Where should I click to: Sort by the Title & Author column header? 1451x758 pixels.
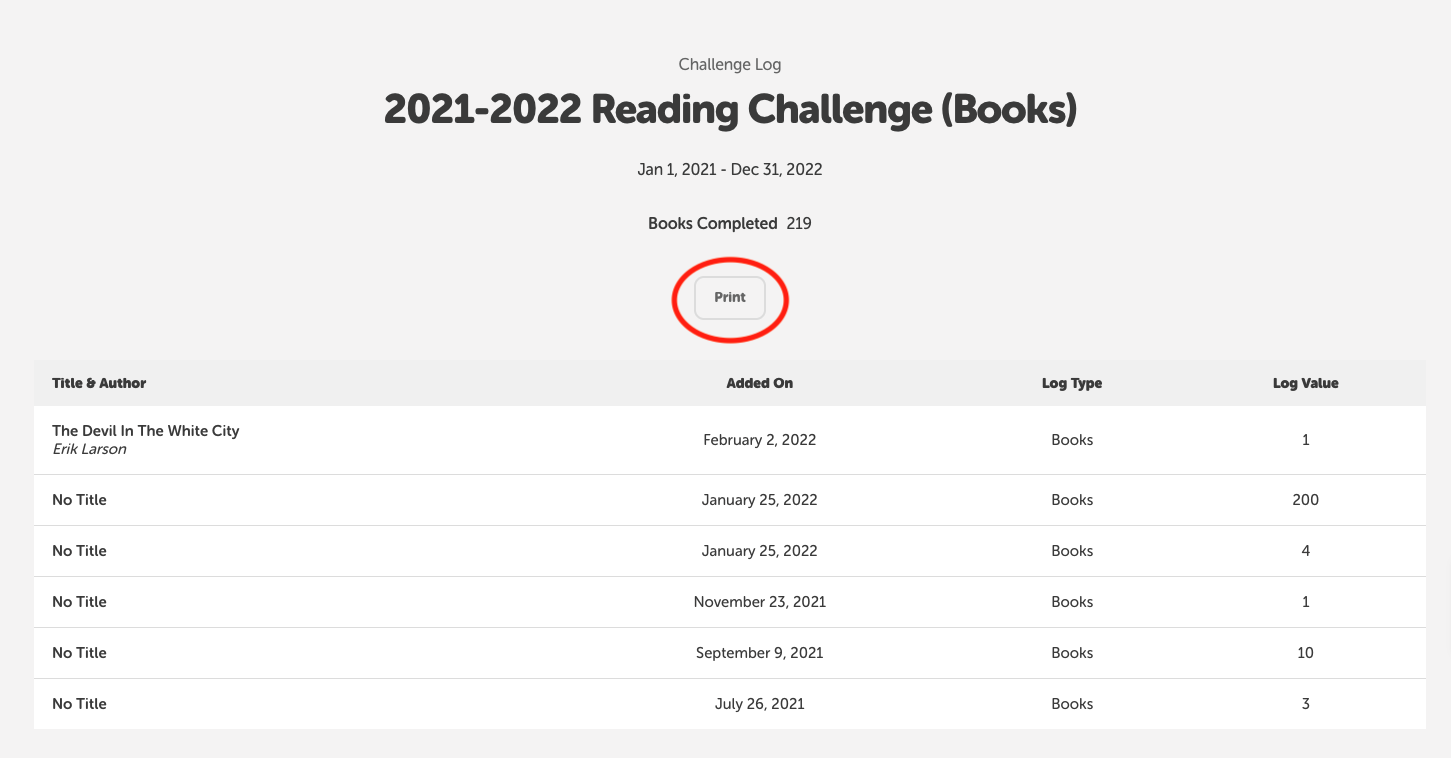click(99, 383)
